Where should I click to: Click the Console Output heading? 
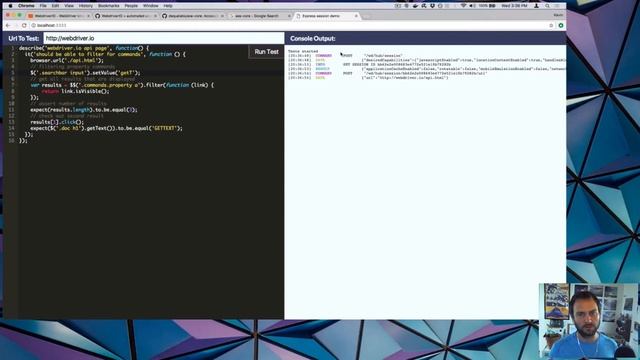[x=313, y=38]
